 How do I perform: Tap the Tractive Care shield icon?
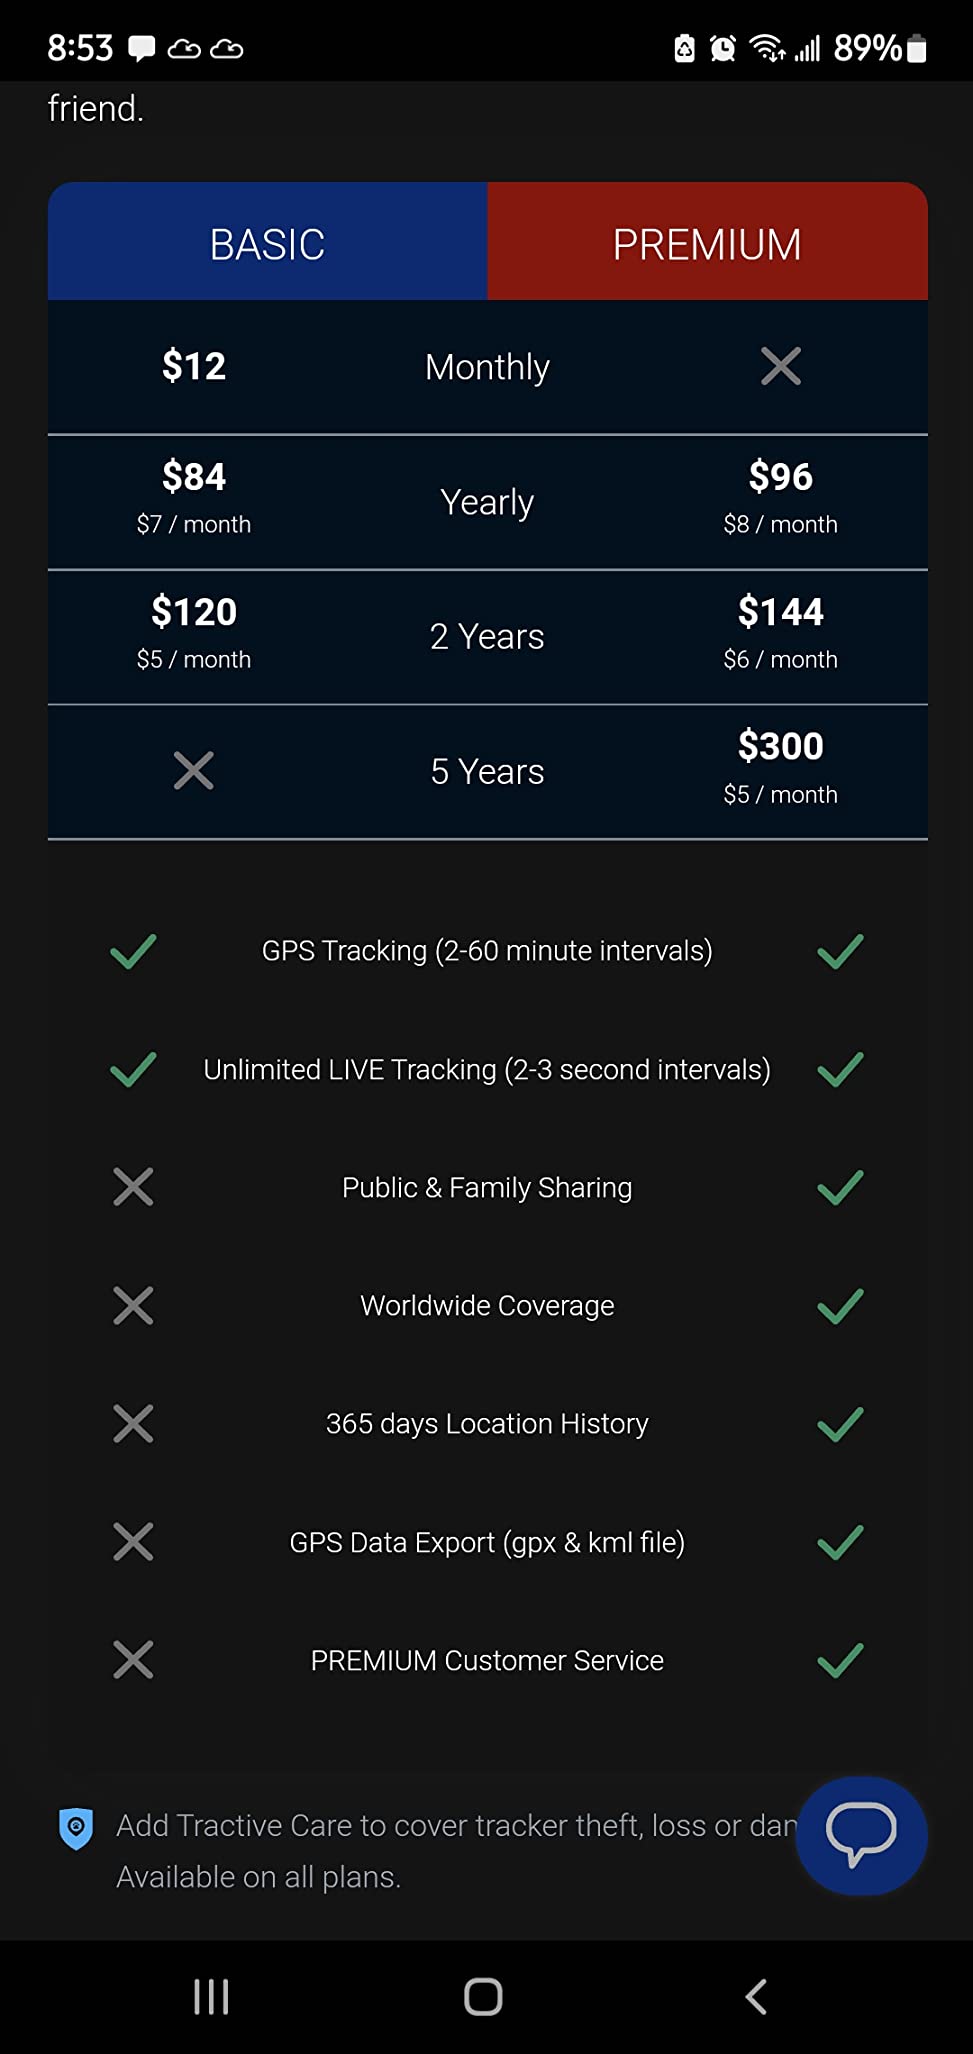point(76,1829)
